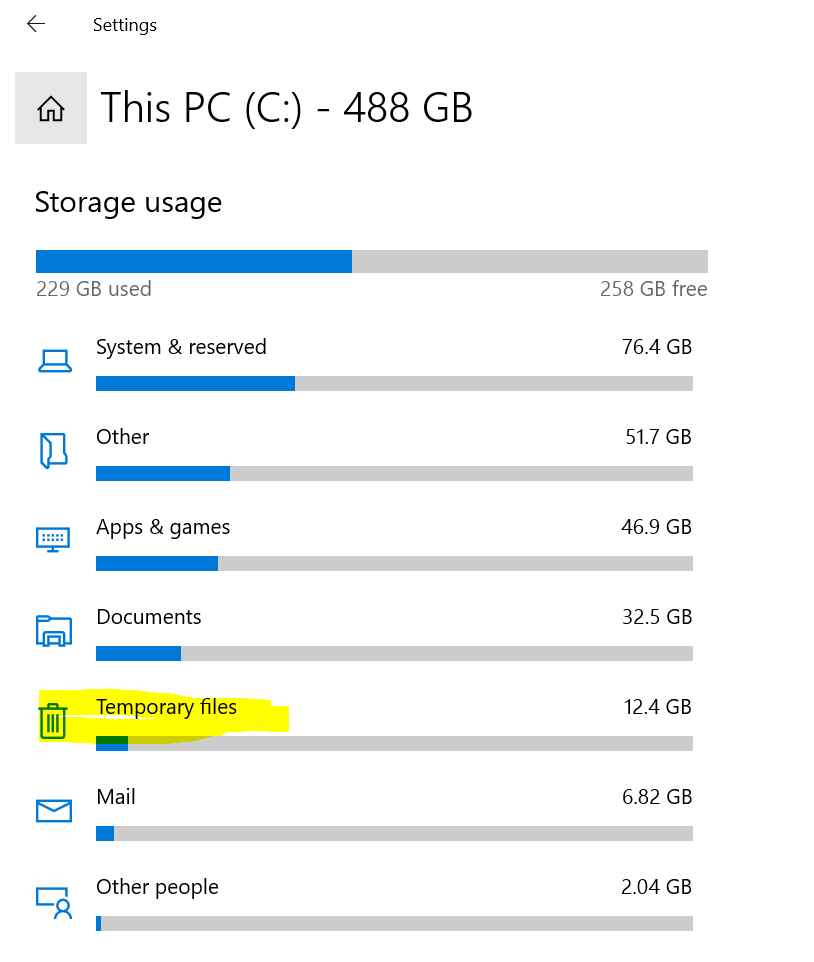Open Mail storage usage details
The height and width of the screenshot is (962, 814).
pyautogui.click(x=116, y=798)
